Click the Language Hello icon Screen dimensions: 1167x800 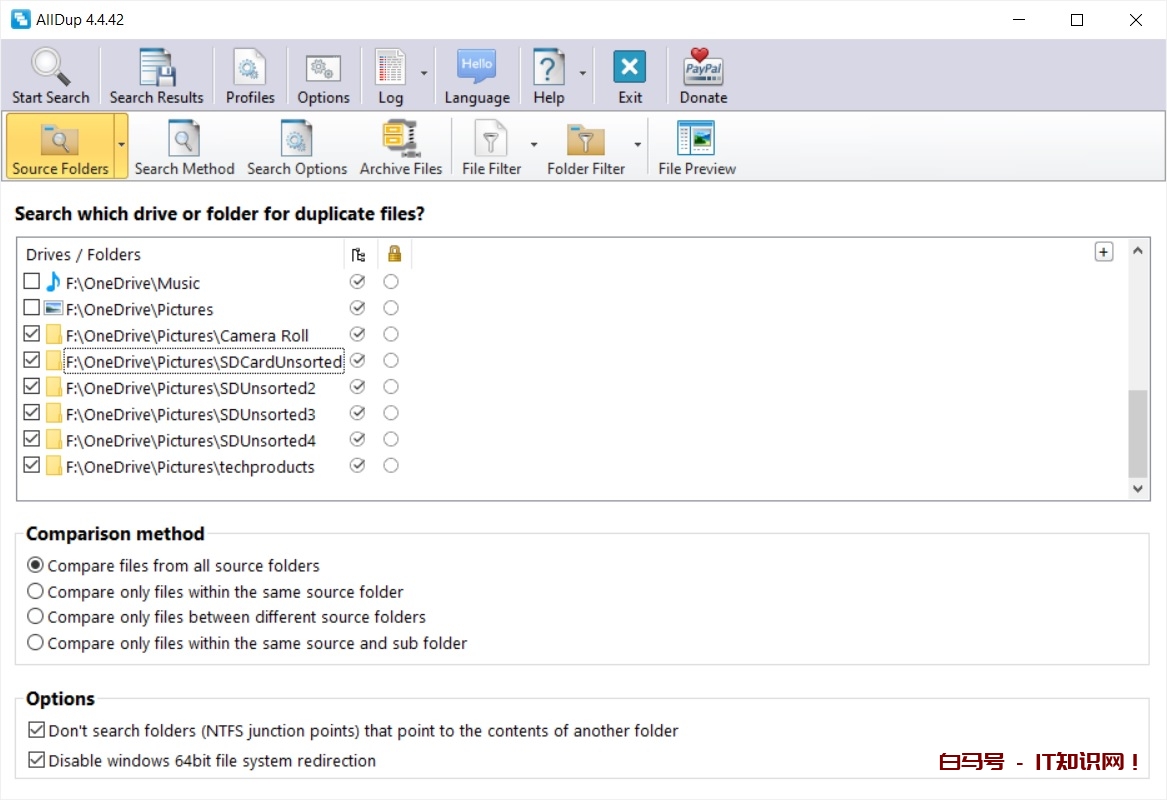pos(477,68)
